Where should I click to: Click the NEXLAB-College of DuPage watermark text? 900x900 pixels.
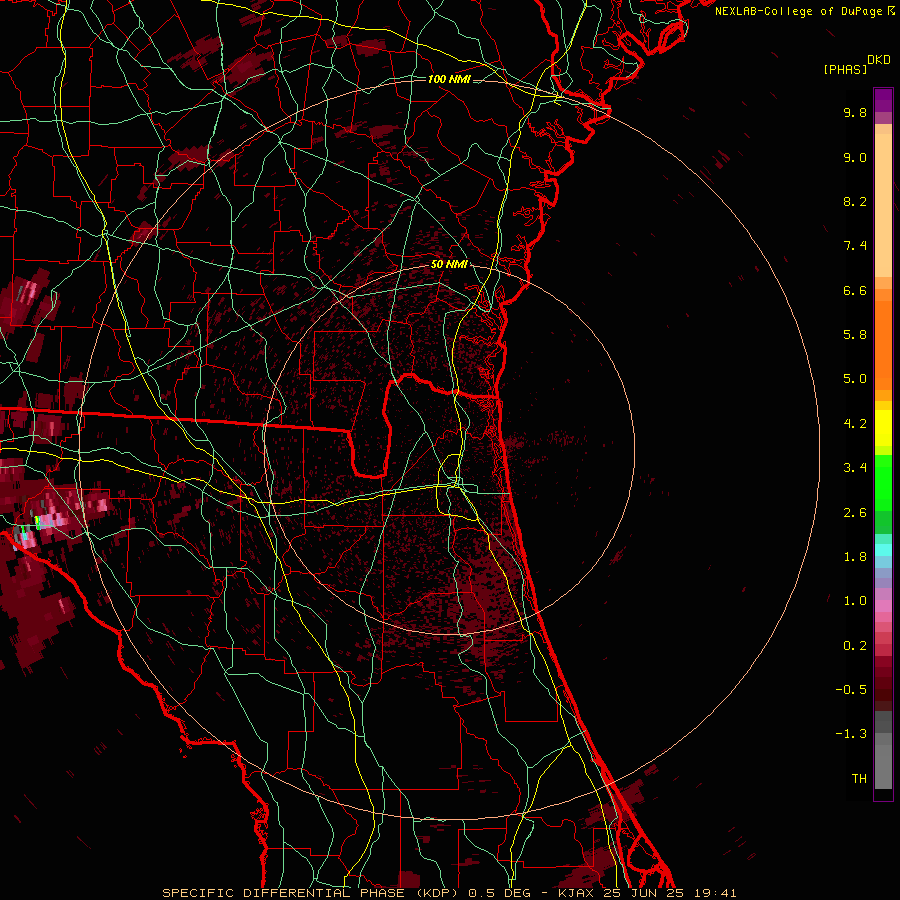tap(799, 11)
